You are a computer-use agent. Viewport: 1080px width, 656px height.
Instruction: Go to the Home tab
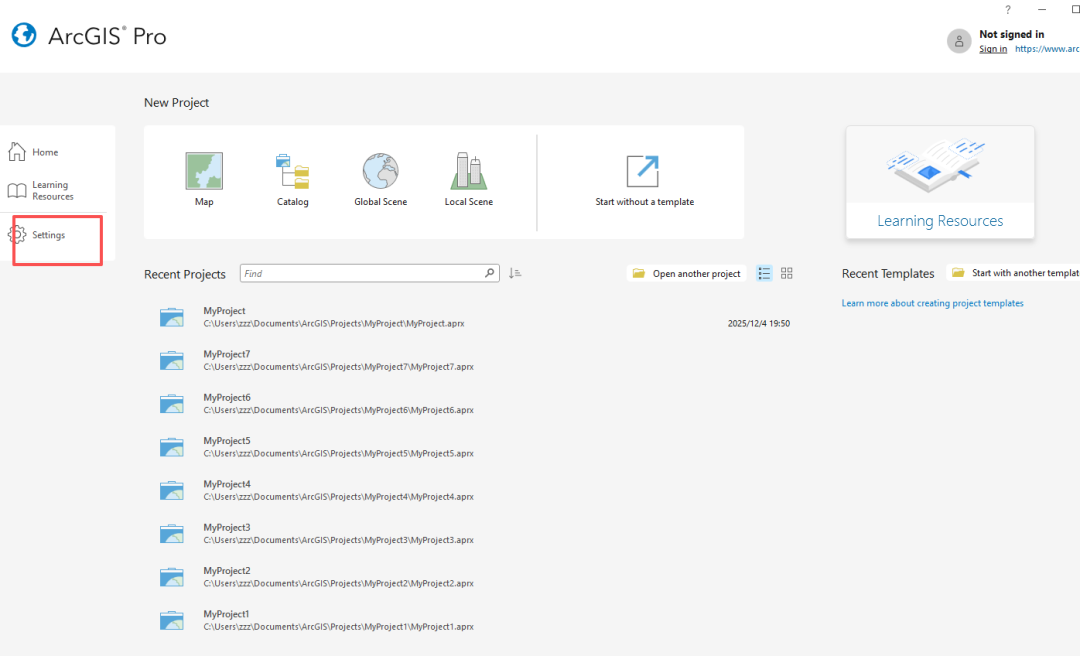pyautogui.click(x=44, y=153)
